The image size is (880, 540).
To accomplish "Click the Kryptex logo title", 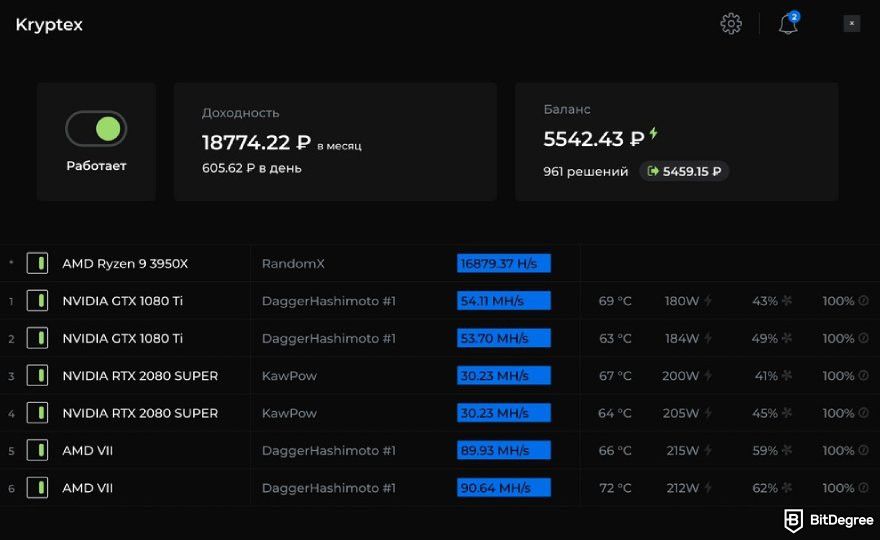I will point(49,25).
